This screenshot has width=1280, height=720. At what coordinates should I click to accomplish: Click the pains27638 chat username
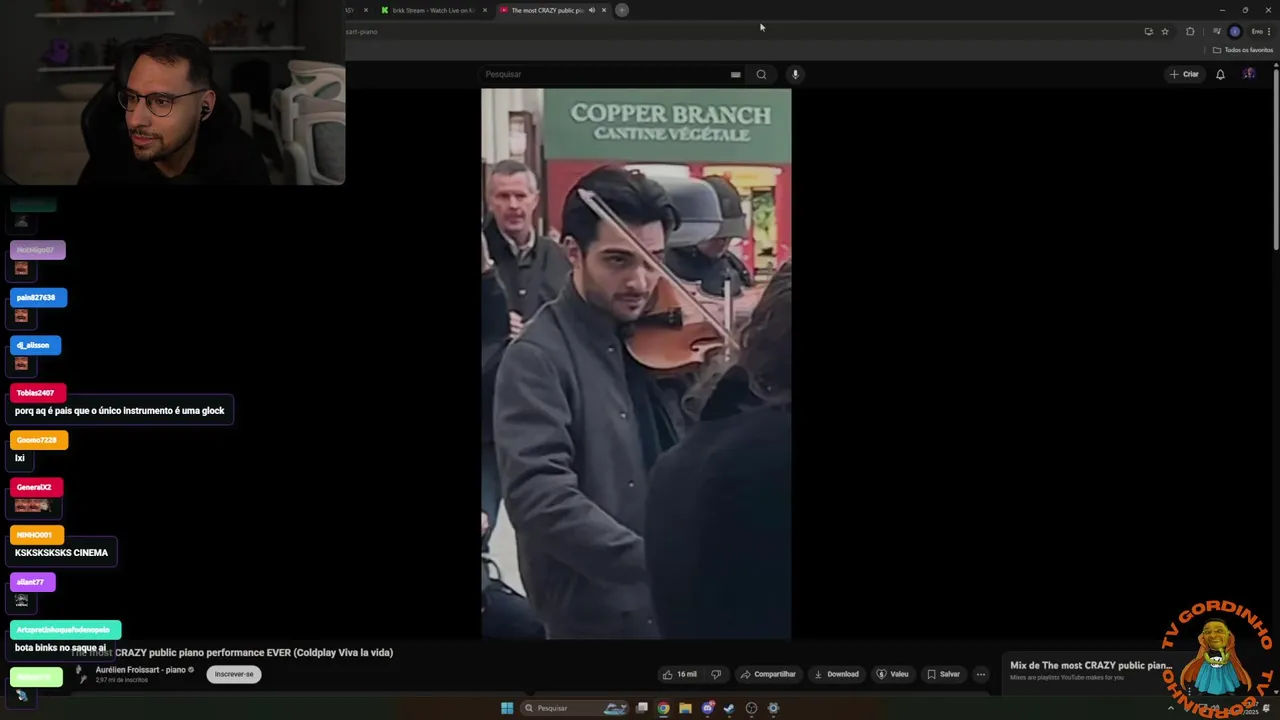[x=36, y=298]
